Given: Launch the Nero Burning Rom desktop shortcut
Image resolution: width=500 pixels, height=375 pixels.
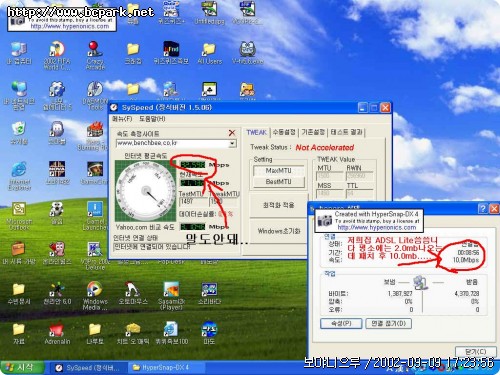Looking at the screenshot, I should coord(95,136).
